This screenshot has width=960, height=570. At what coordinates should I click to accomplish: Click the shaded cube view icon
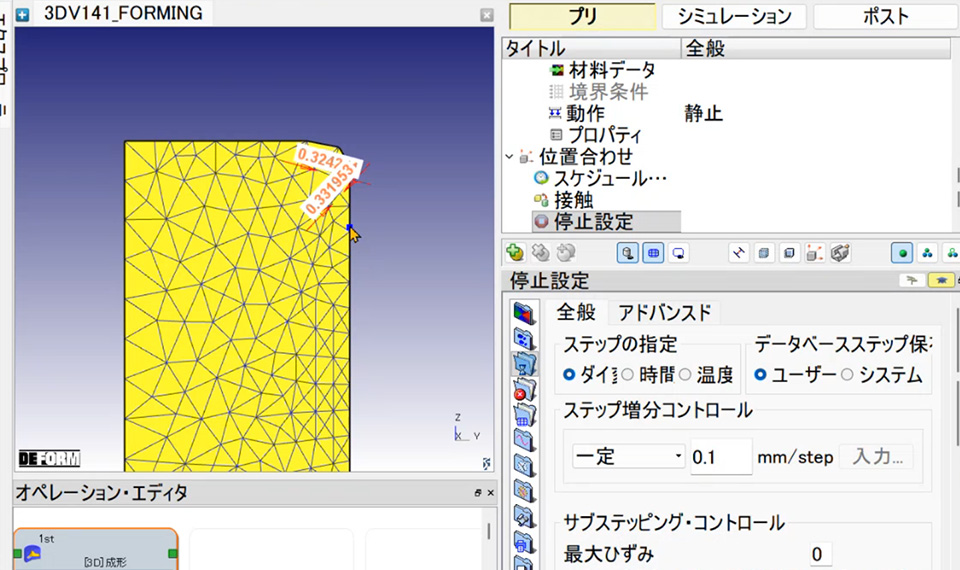point(763,253)
